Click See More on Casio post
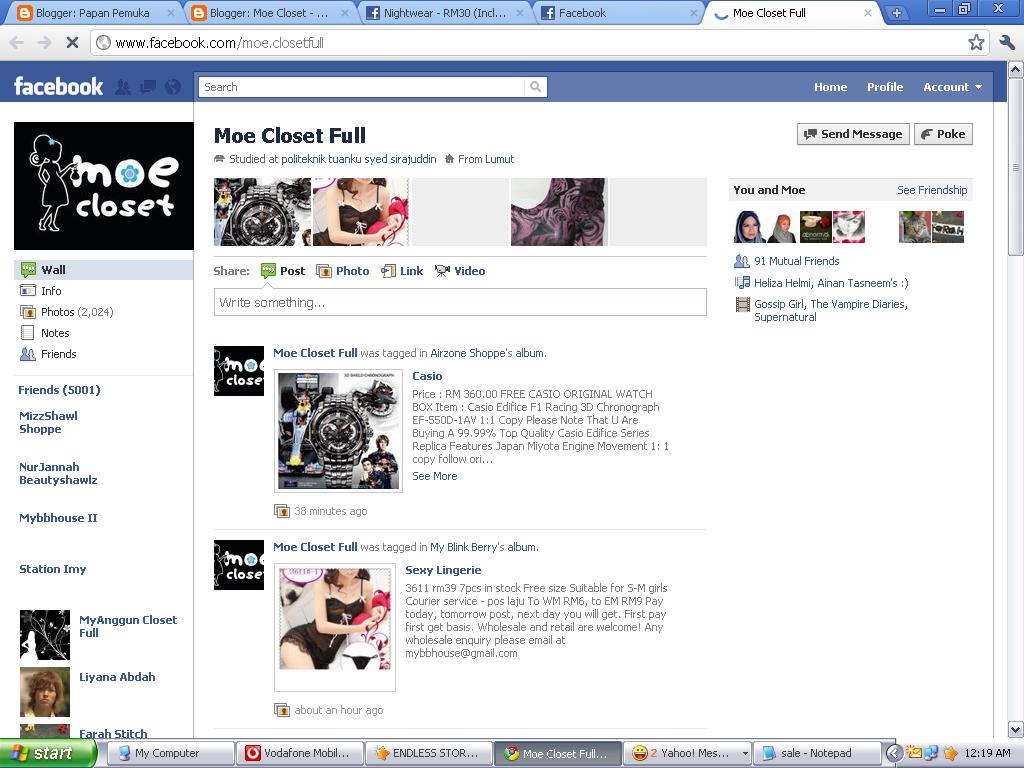This screenshot has width=1024, height=768. 434,476
